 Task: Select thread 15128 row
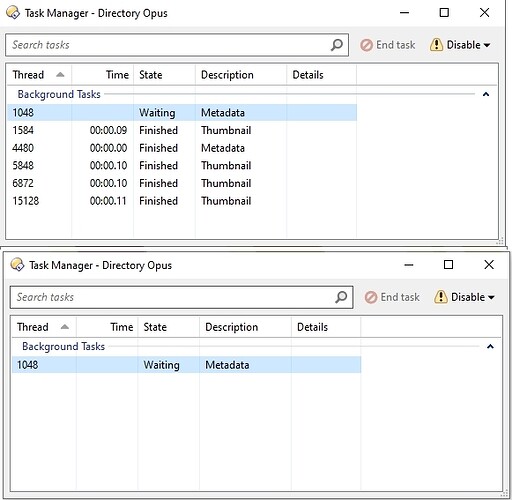click(x=182, y=201)
